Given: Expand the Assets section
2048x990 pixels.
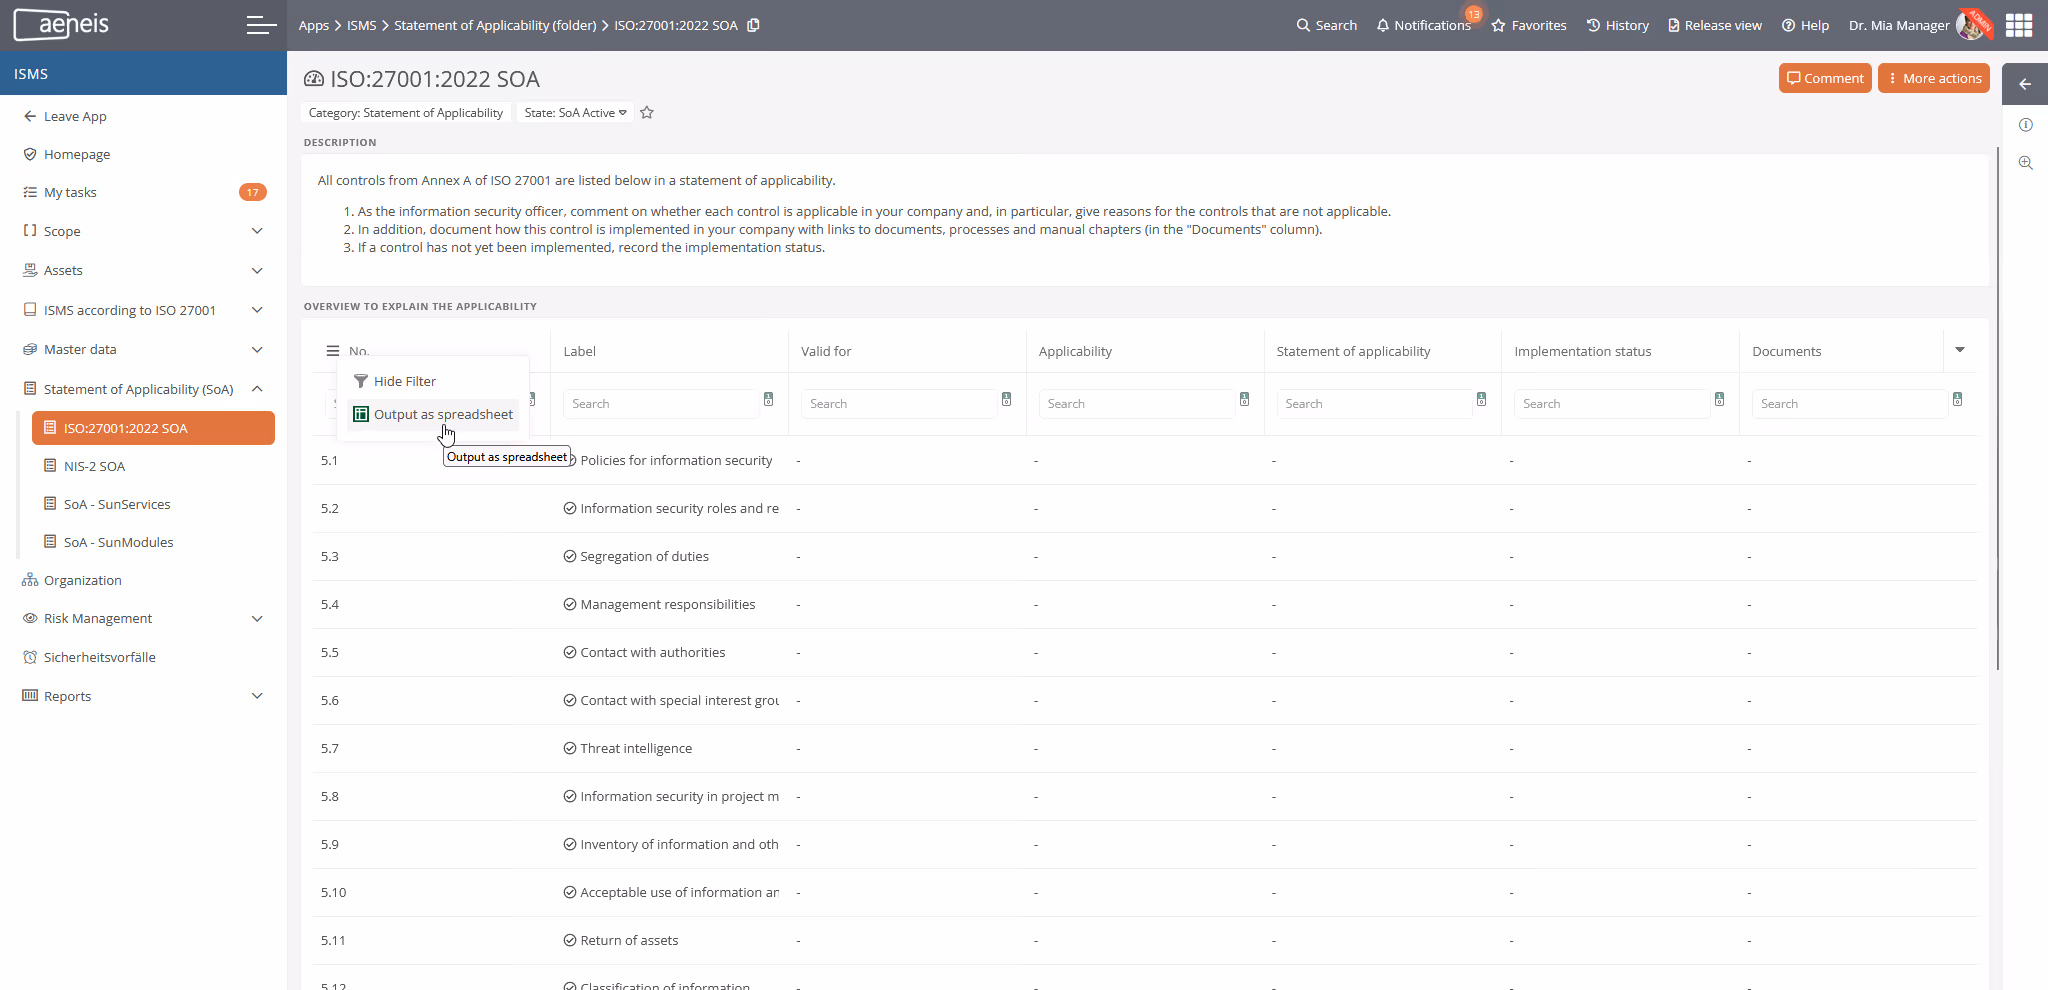Looking at the screenshot, I should pos(257,270).
